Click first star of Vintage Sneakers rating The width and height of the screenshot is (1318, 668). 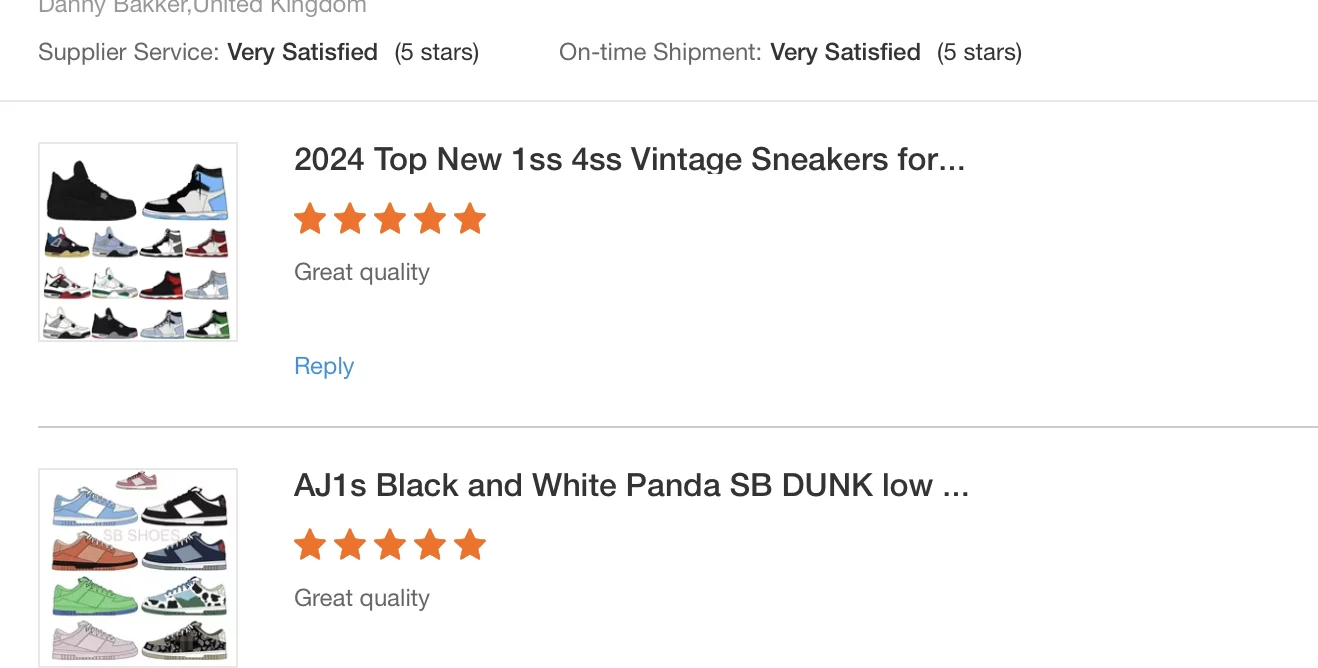click(x=310, y=219)
